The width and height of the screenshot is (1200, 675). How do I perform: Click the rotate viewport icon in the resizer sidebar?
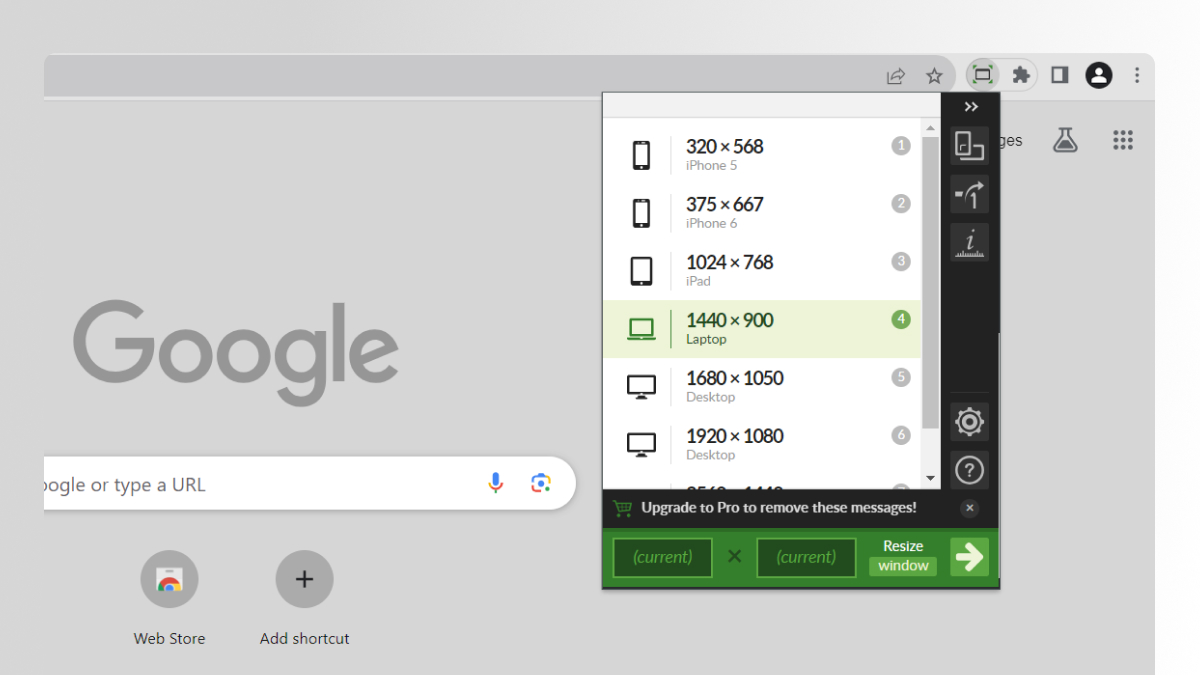[x=970, y=146]
